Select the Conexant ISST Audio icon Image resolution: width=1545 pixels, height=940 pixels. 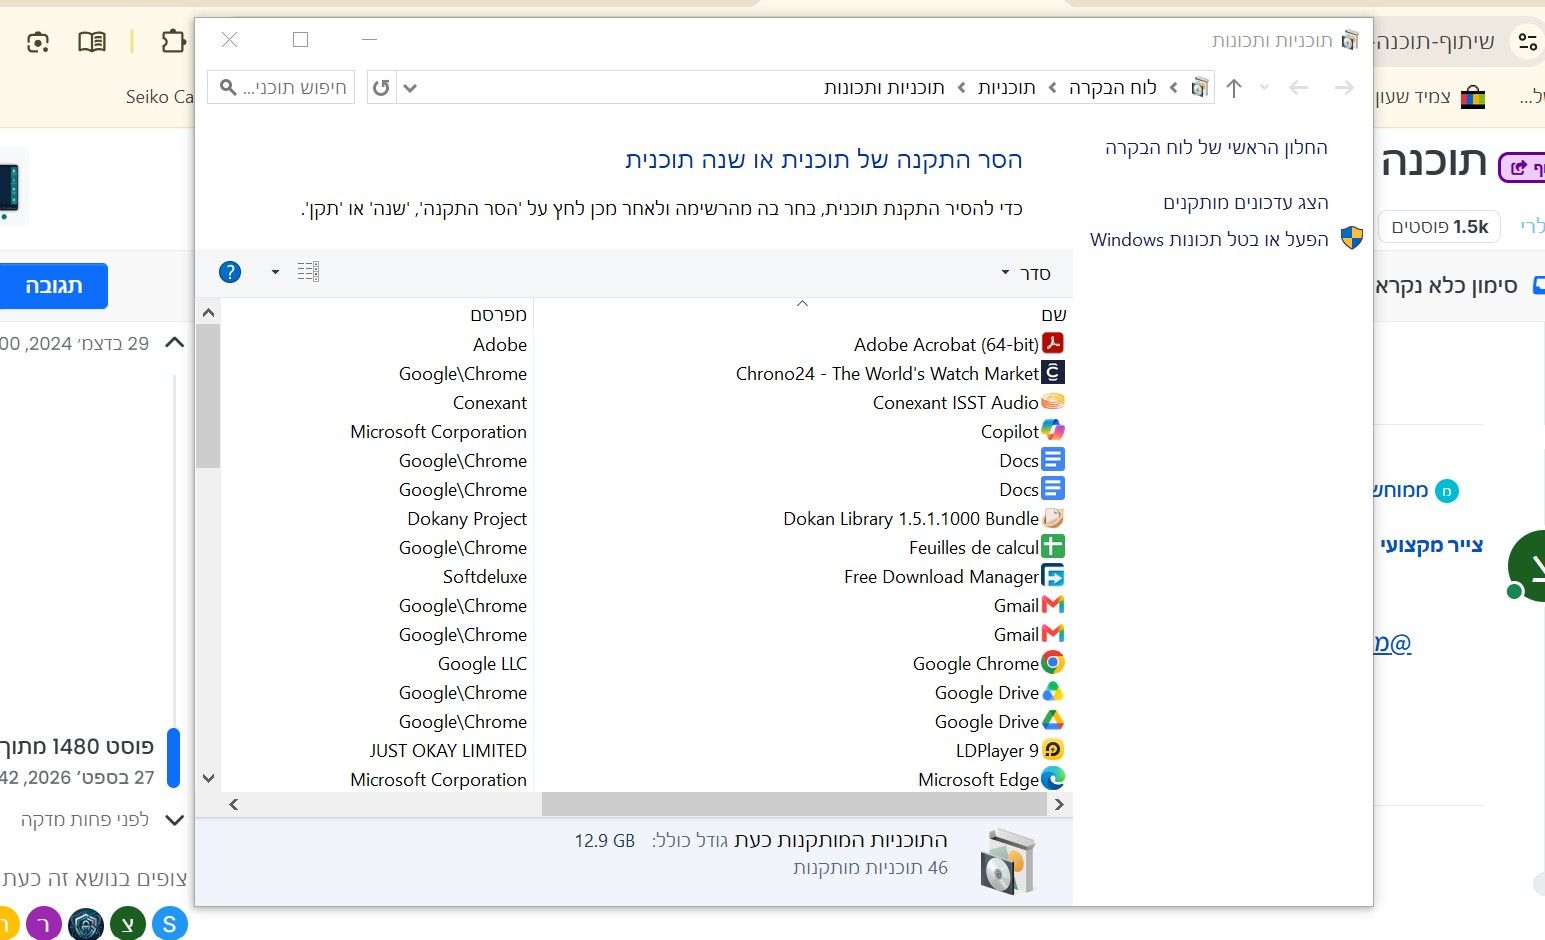pyautogui.click(x=1052, y=402)
